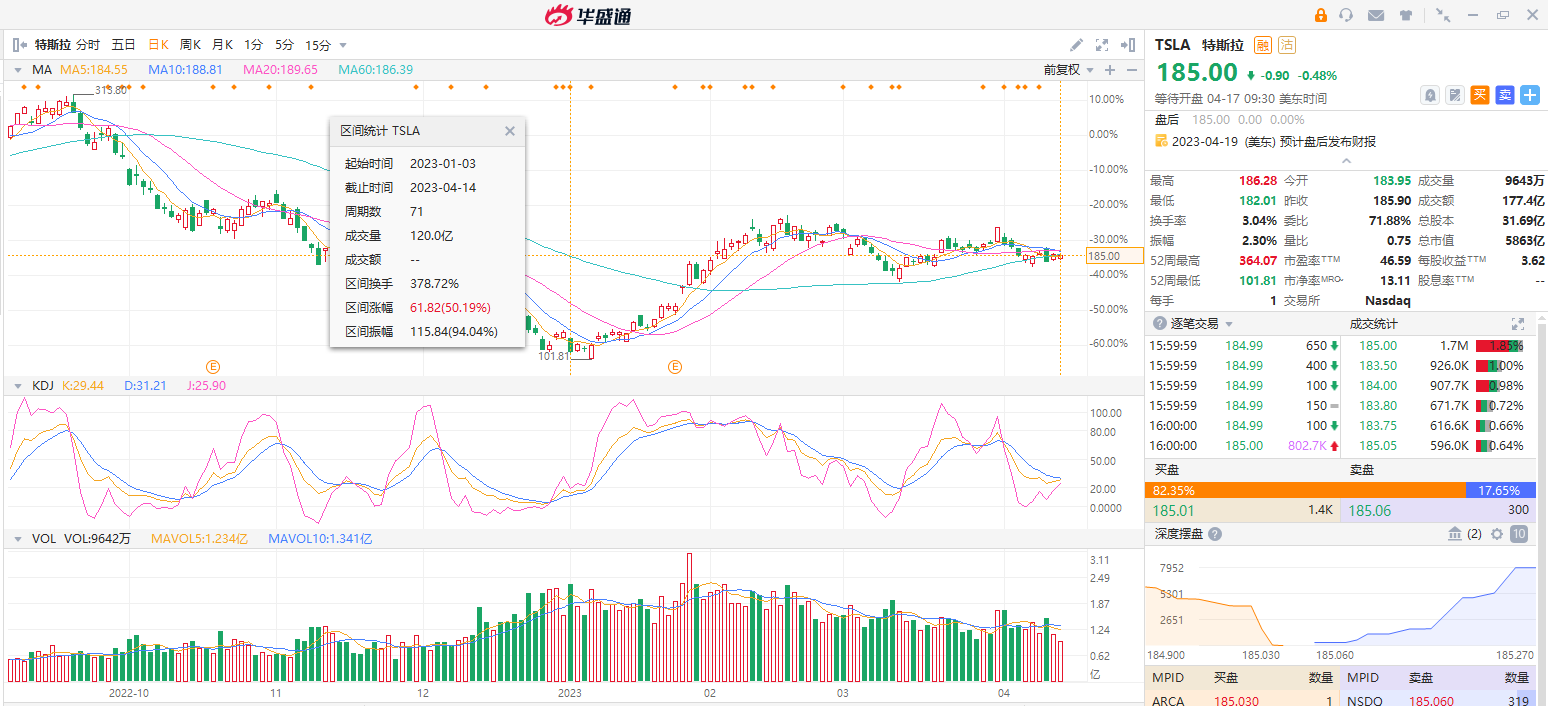1548x706 pixels.
Task: Open depth order book settings gear
Action: click(x=1497, y=534)
